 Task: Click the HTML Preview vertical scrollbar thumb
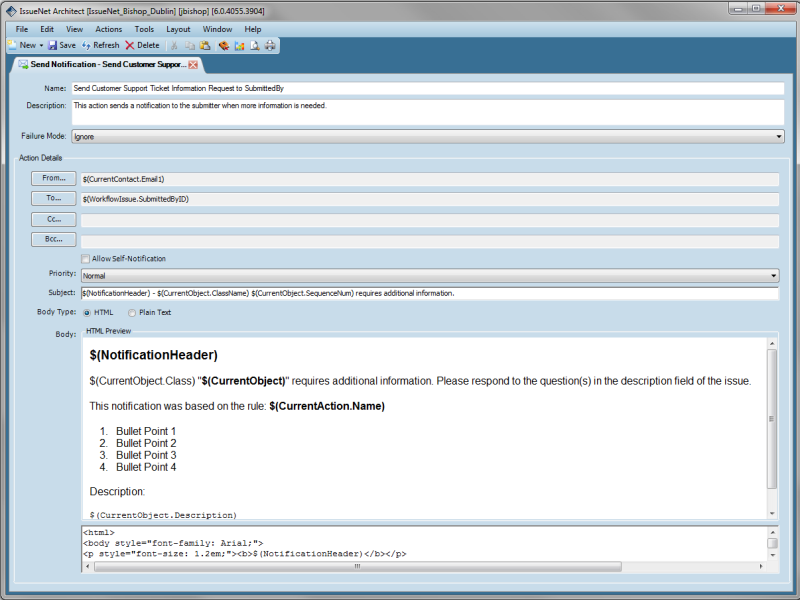click(772, 419)
